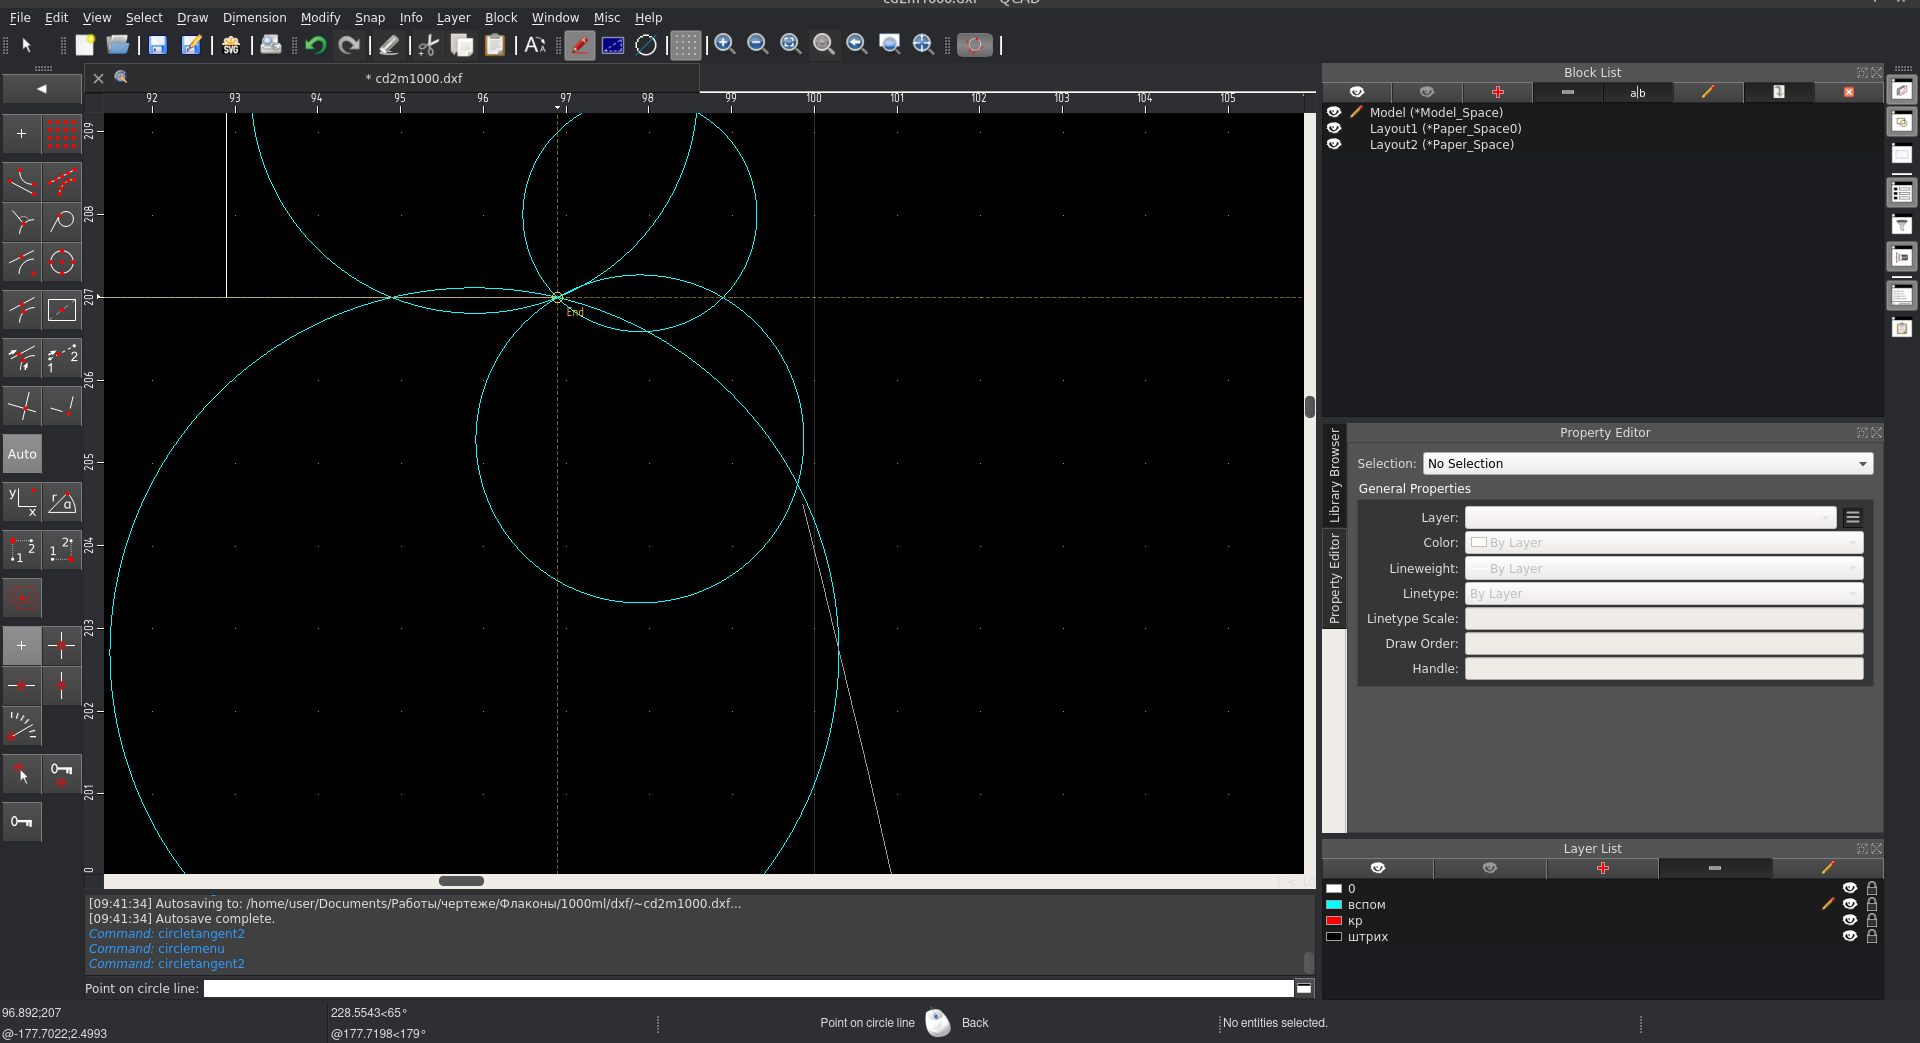Click the Zoom In magnifier icon
Image resolution: width=1920 pixels, height=1043 pixels.
[725, 45]
